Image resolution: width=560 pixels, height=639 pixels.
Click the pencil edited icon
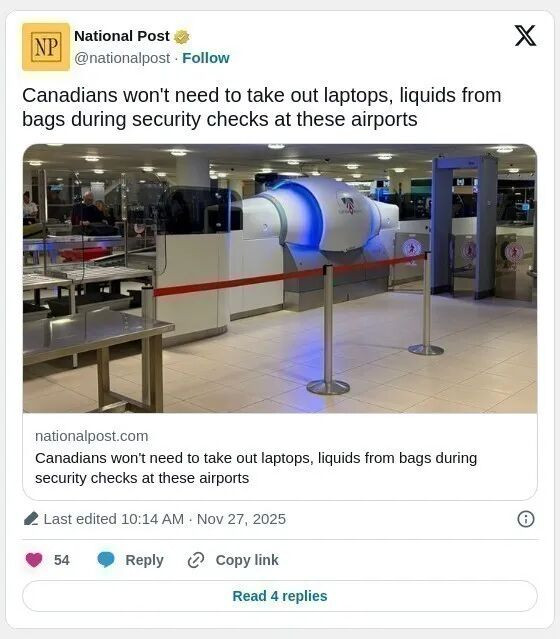(31, 519)
